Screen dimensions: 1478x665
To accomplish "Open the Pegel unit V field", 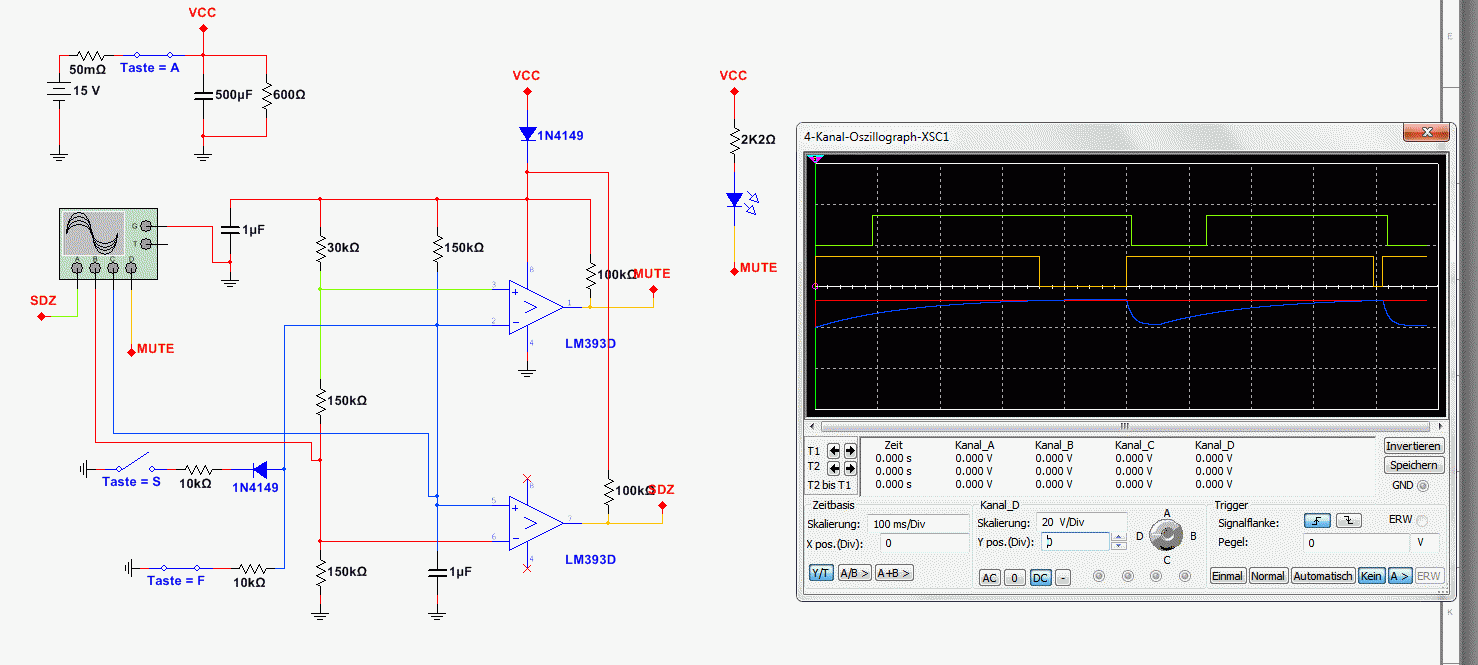I will pos(1424,542).
